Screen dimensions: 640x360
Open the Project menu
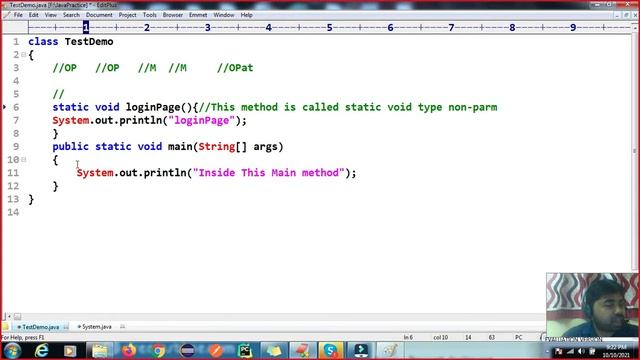point(127,15)
